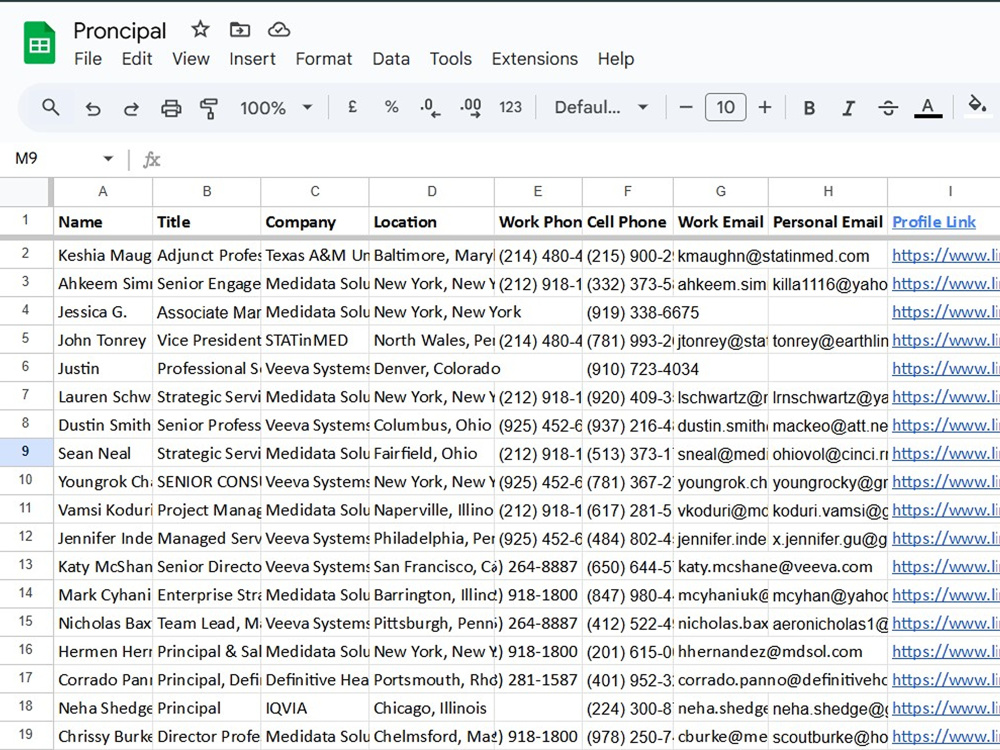1000x750 pixels.
Task: Open the 123 more formats menu
Action: tap(510, 107)
